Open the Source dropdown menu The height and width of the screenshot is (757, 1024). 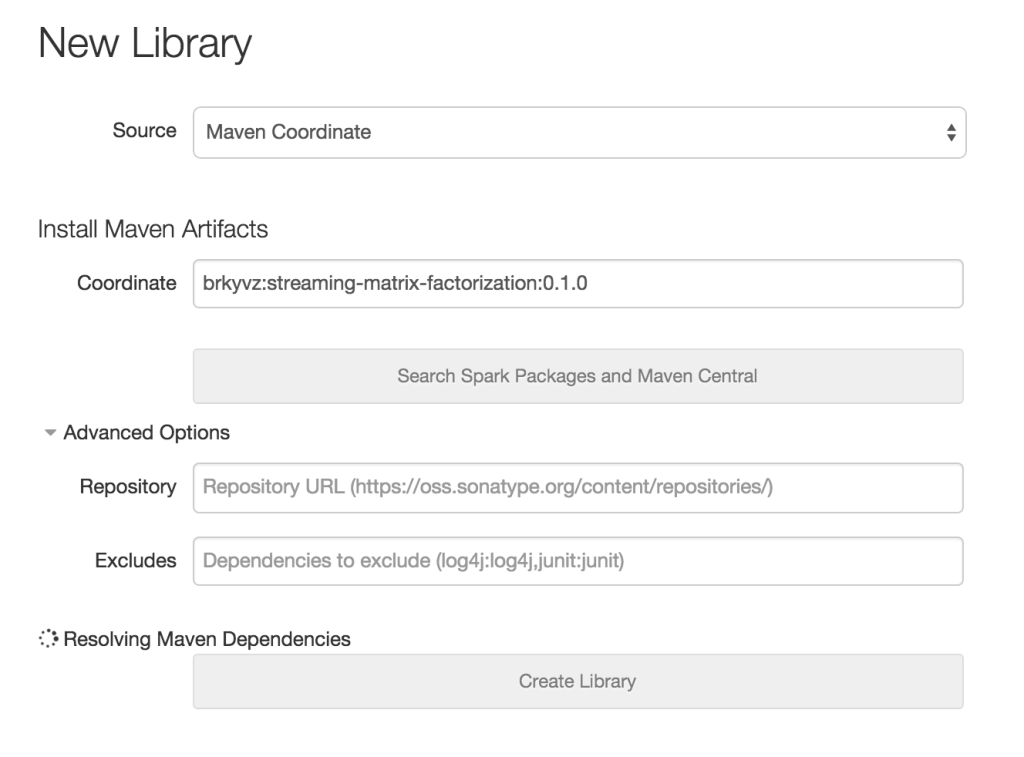point(578,132)
